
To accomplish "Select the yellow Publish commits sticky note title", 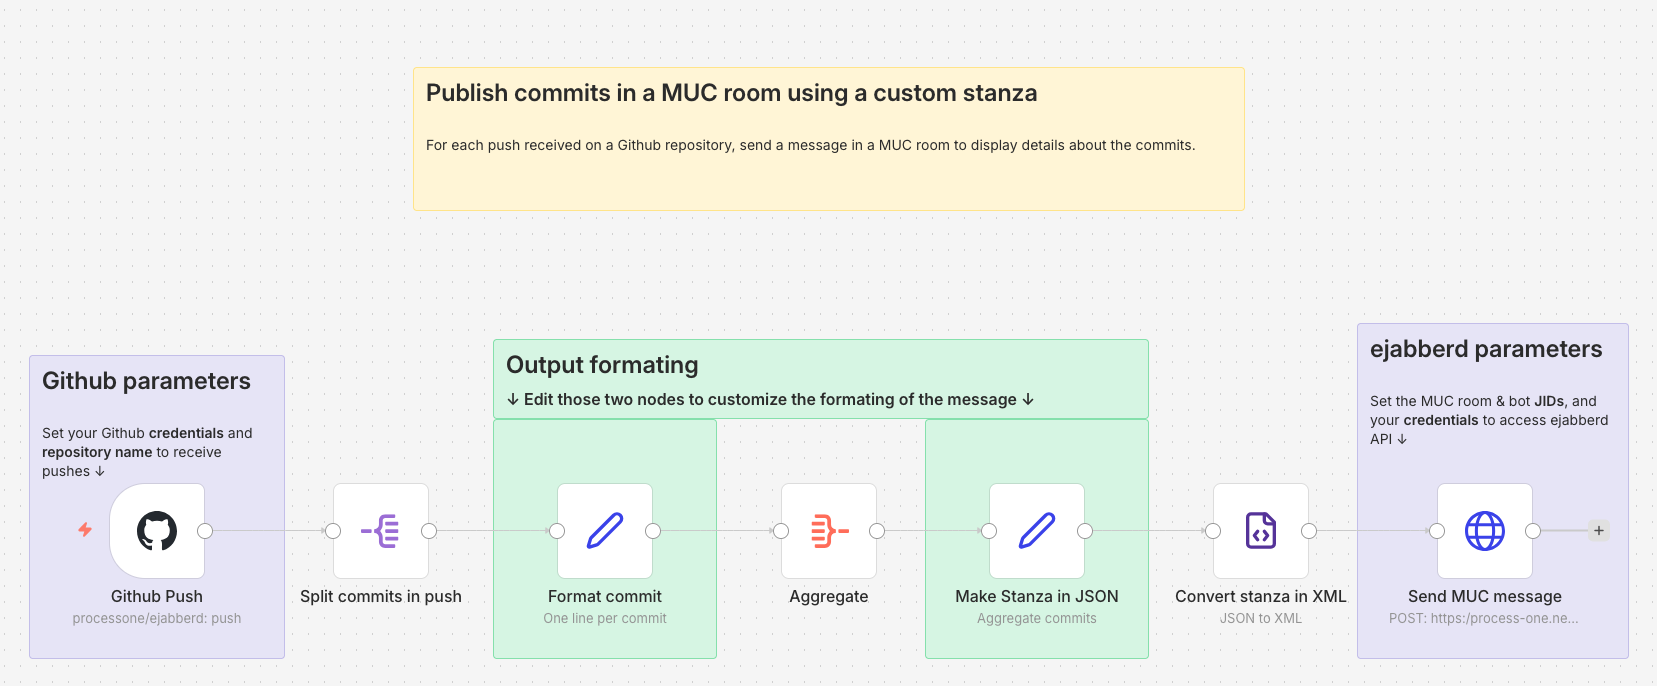I will 731,93.
